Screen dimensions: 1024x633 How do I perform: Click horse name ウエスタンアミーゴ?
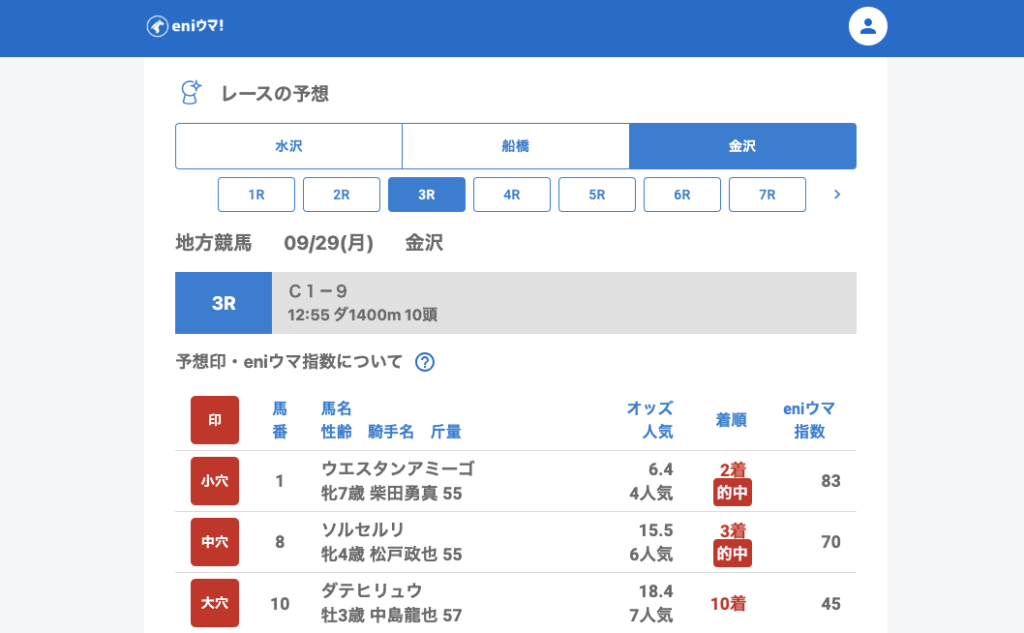397,469
